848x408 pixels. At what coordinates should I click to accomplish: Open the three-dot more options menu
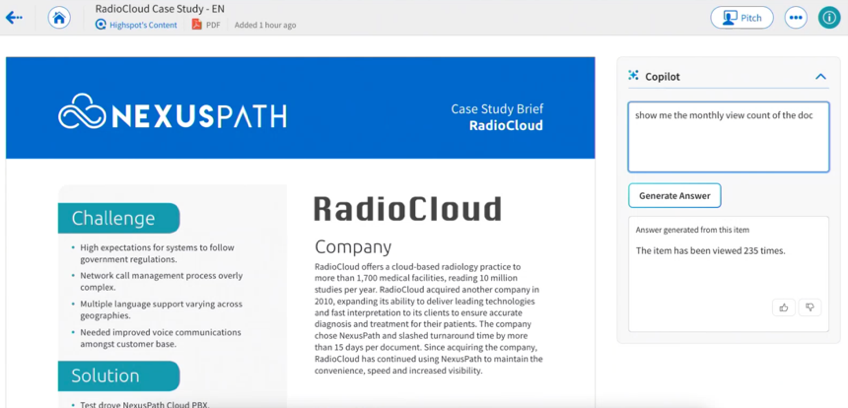pos(796,18)
